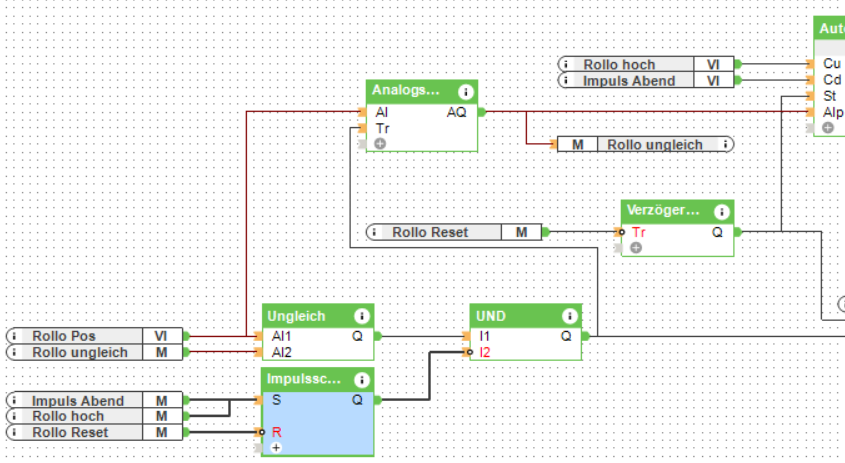Screen dimensions: 845x463
Task: Select Rollo Pos virtual input label
Action: pos(64,336)
